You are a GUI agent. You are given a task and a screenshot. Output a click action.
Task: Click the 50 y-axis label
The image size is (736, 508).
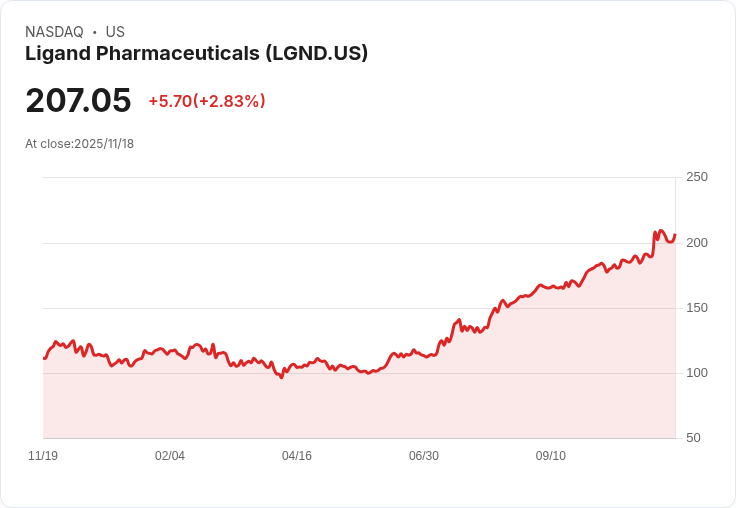(693, 438)
